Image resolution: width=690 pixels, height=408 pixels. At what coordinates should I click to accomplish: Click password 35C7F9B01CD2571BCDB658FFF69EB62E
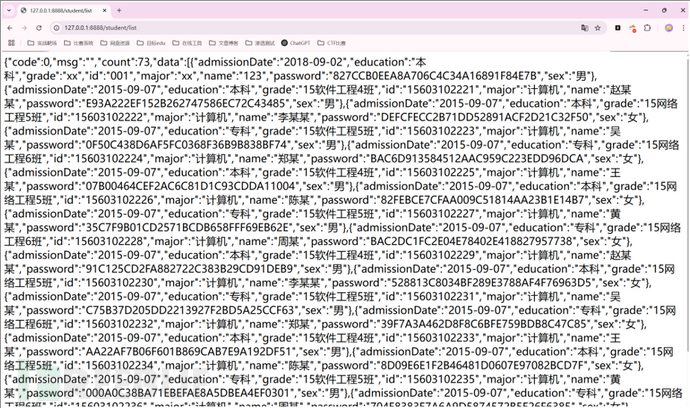pyautogui.click(x=188, y=228)
